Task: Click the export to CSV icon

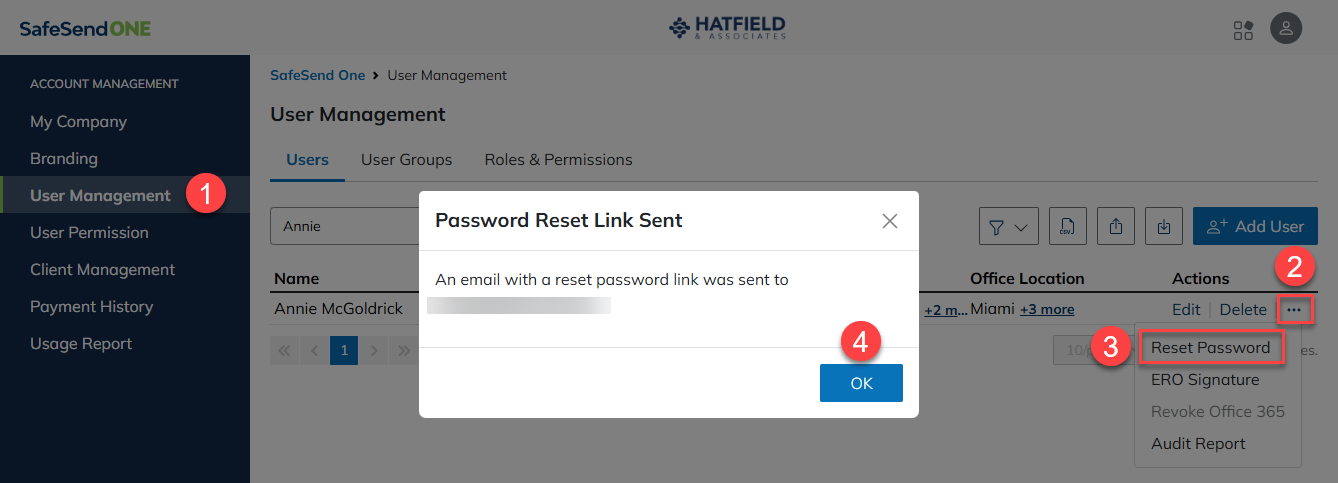Action: [x=1068, y=227]
